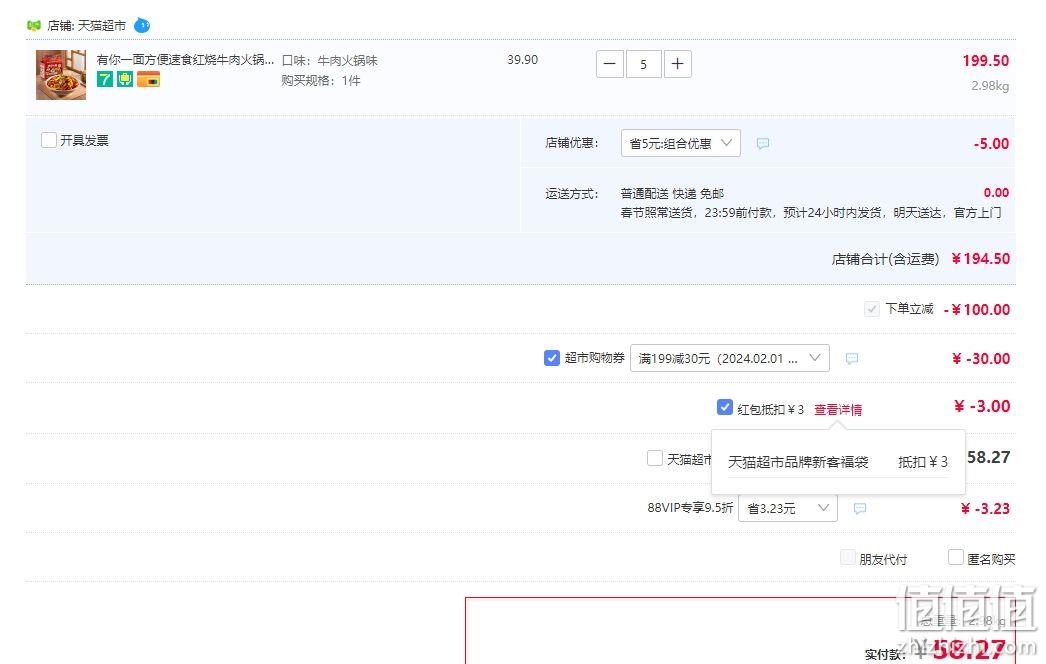Click the store discount amount -5.00

pyautogui.click(x=991, y=143)
